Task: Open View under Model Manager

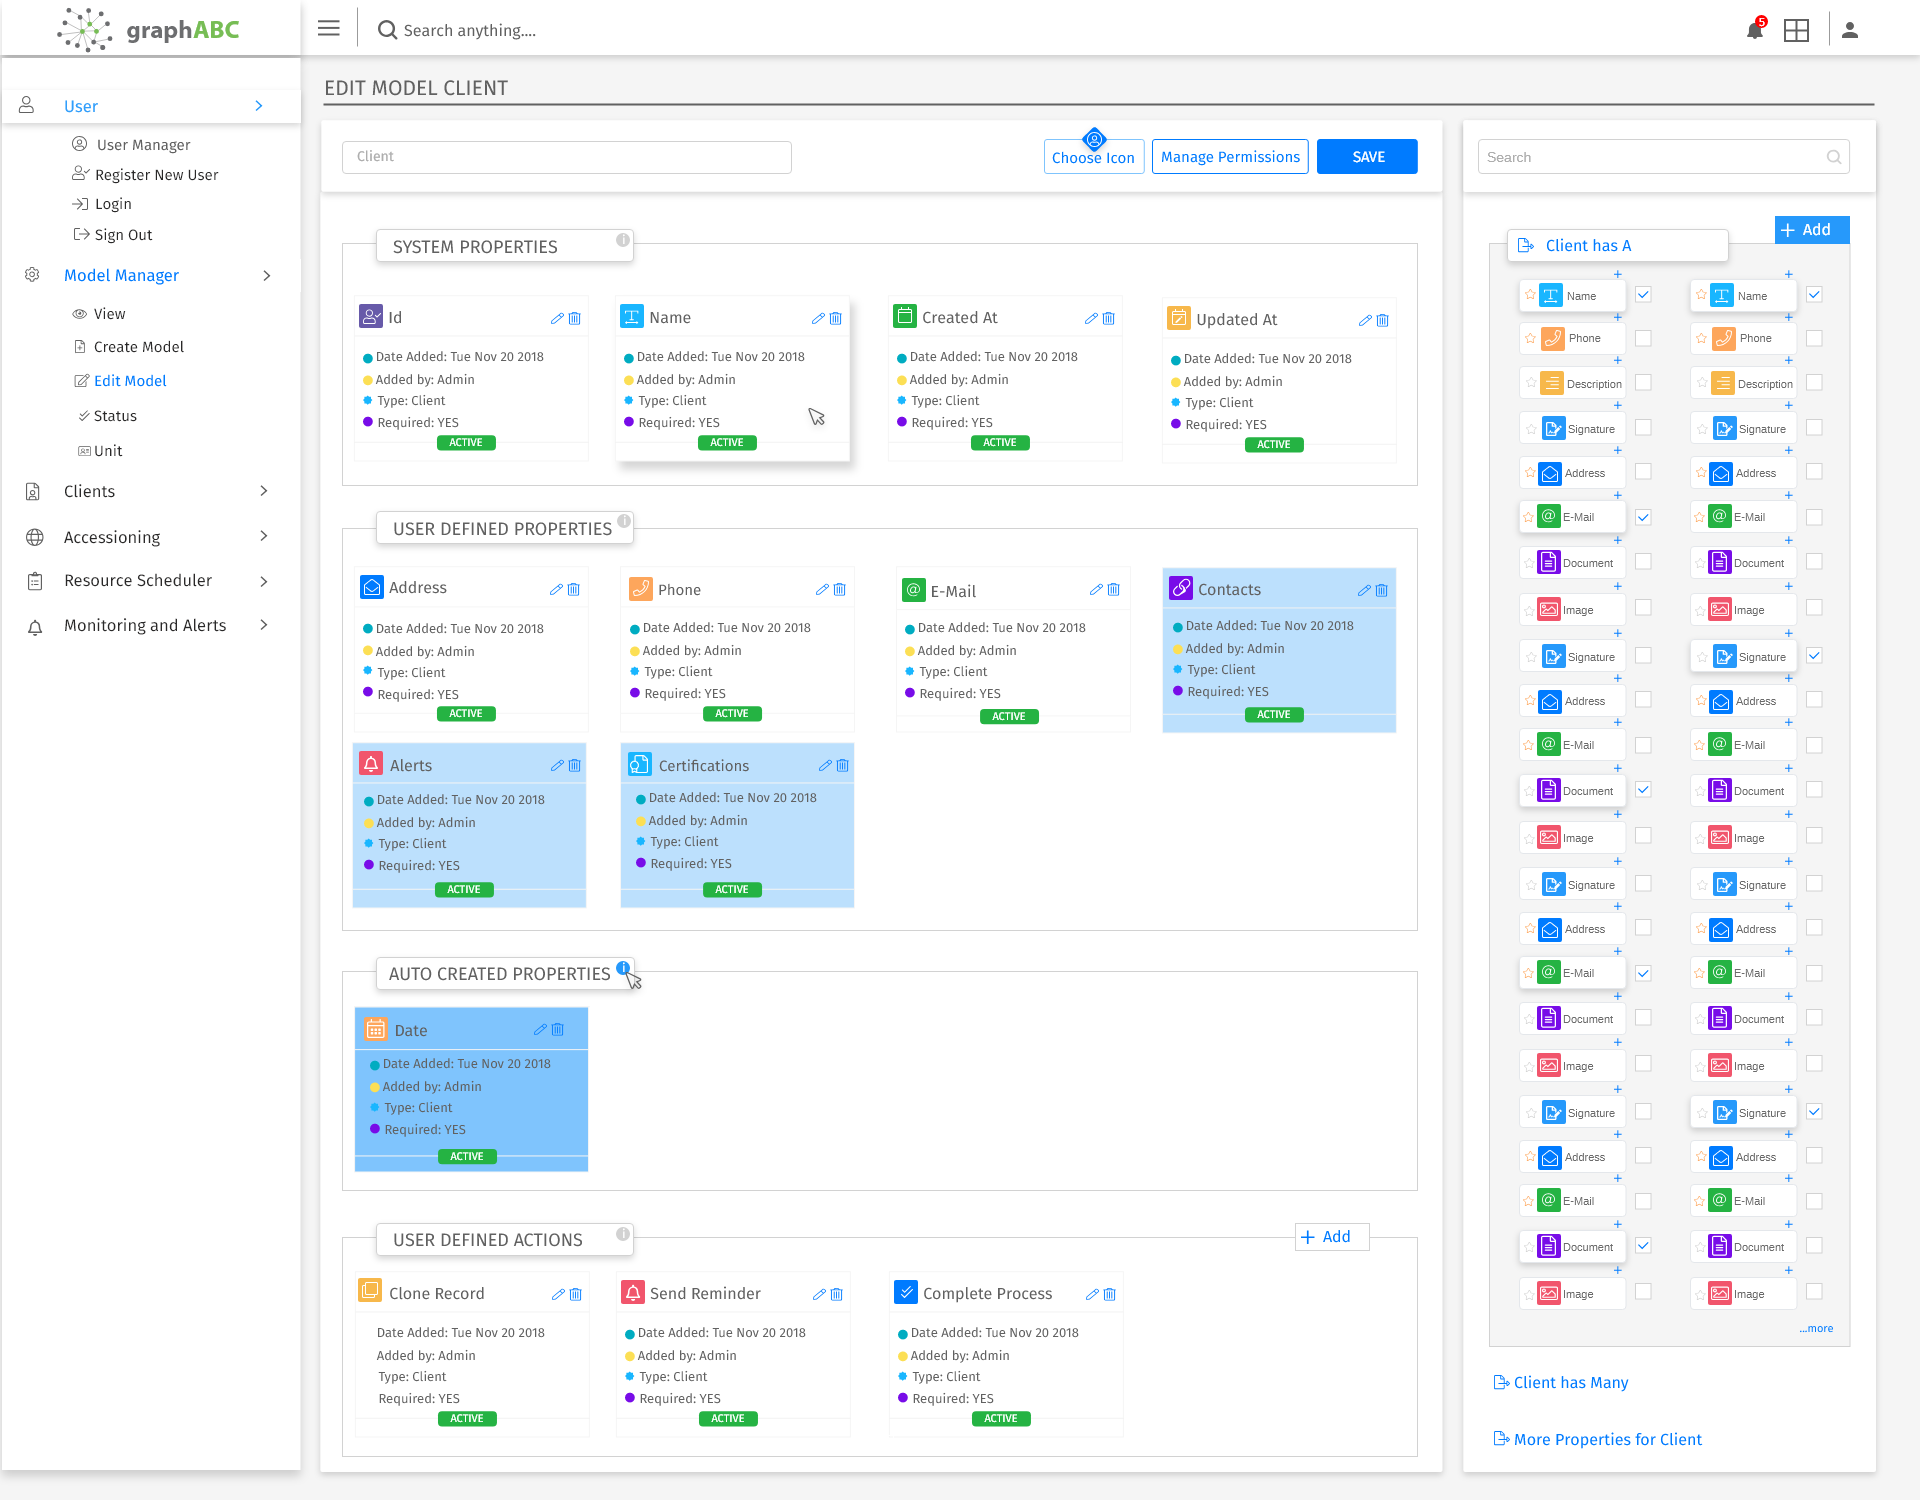Action: pos(99,314)
